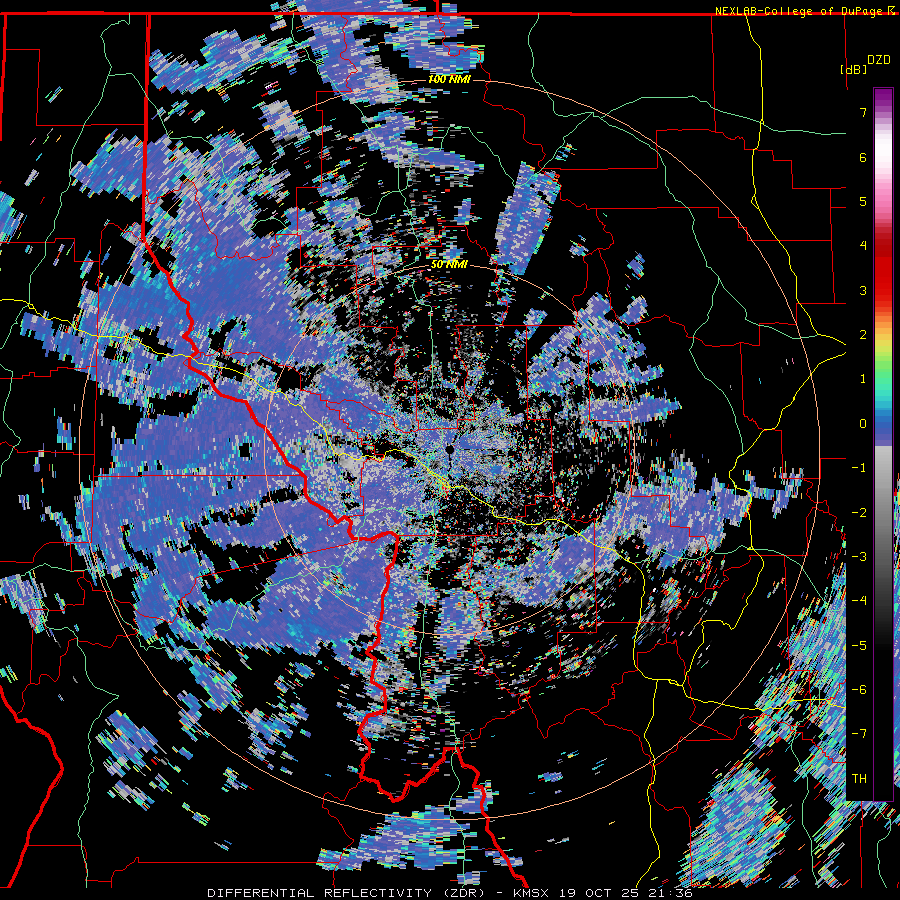Click legend value -7 on color scale

coord(859,734)
